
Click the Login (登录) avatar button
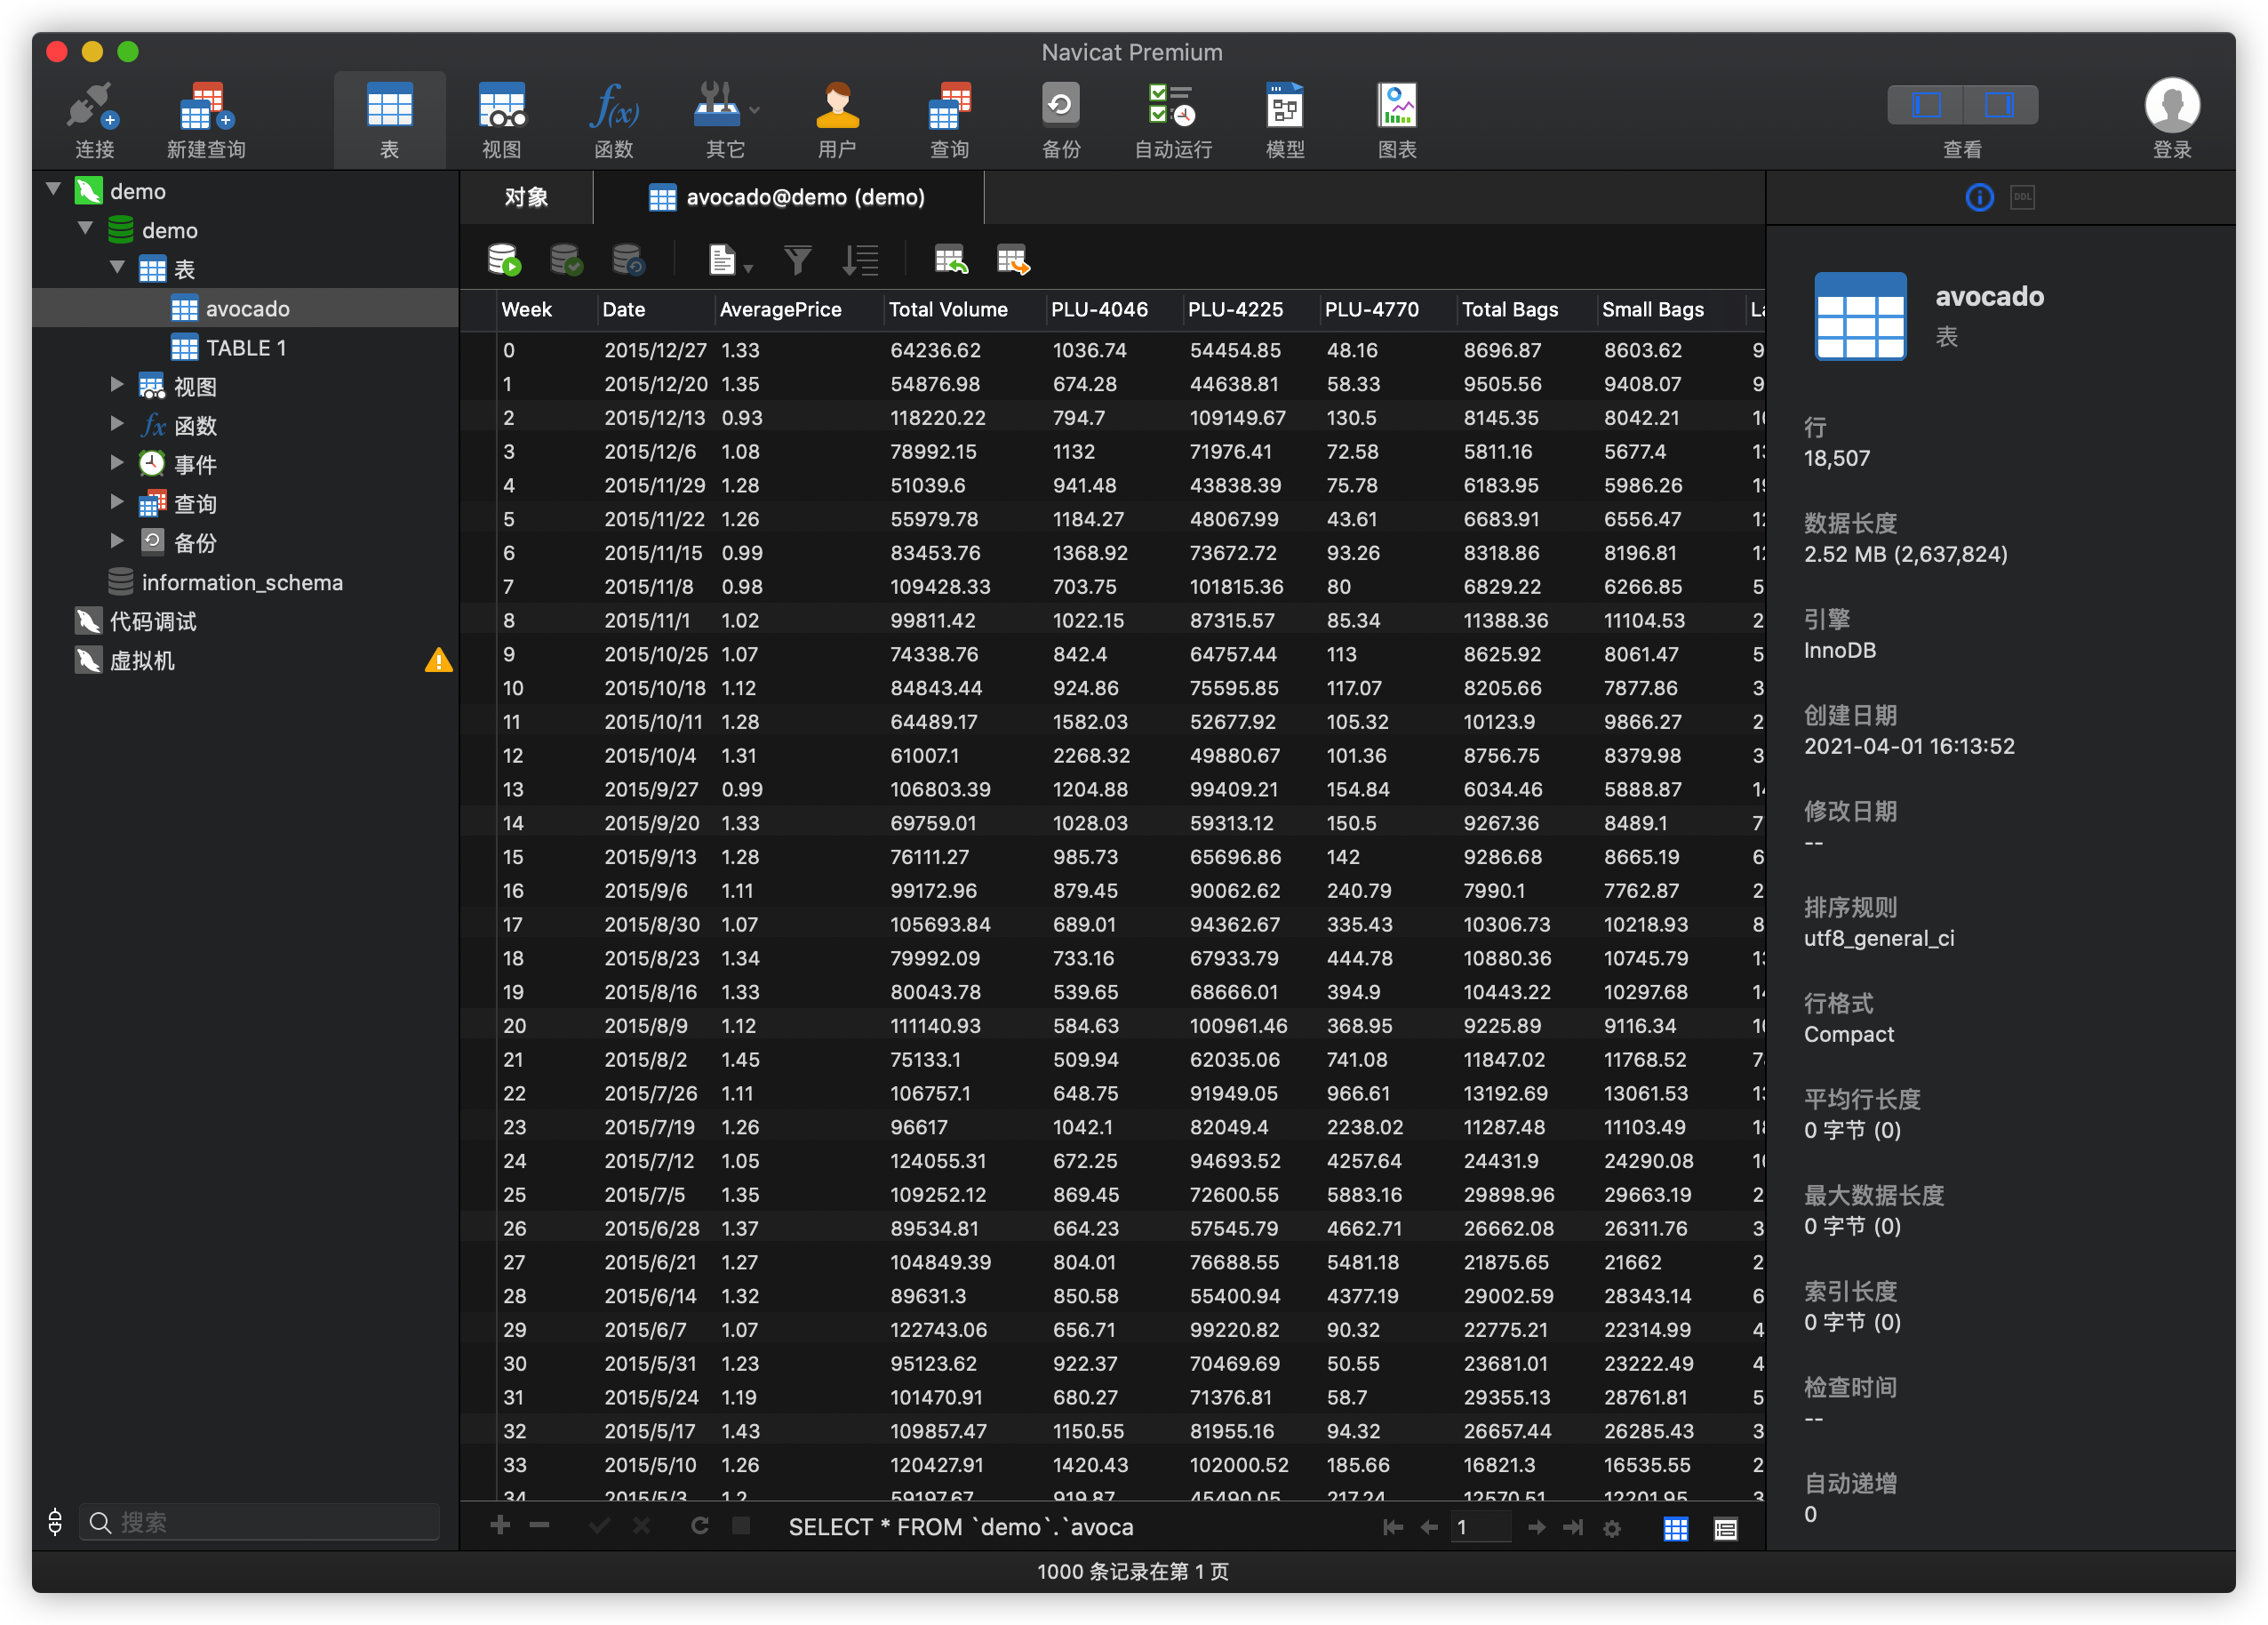pos(2171,107)
